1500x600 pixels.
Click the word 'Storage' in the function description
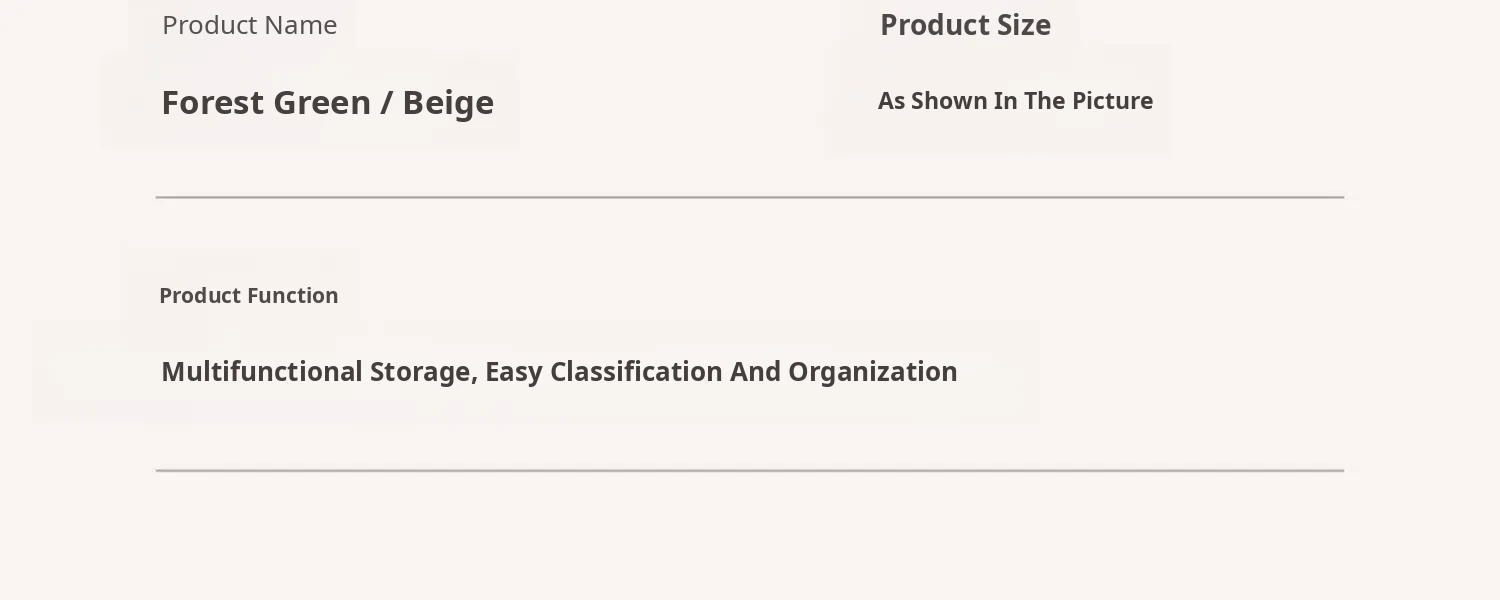point(423,372)
